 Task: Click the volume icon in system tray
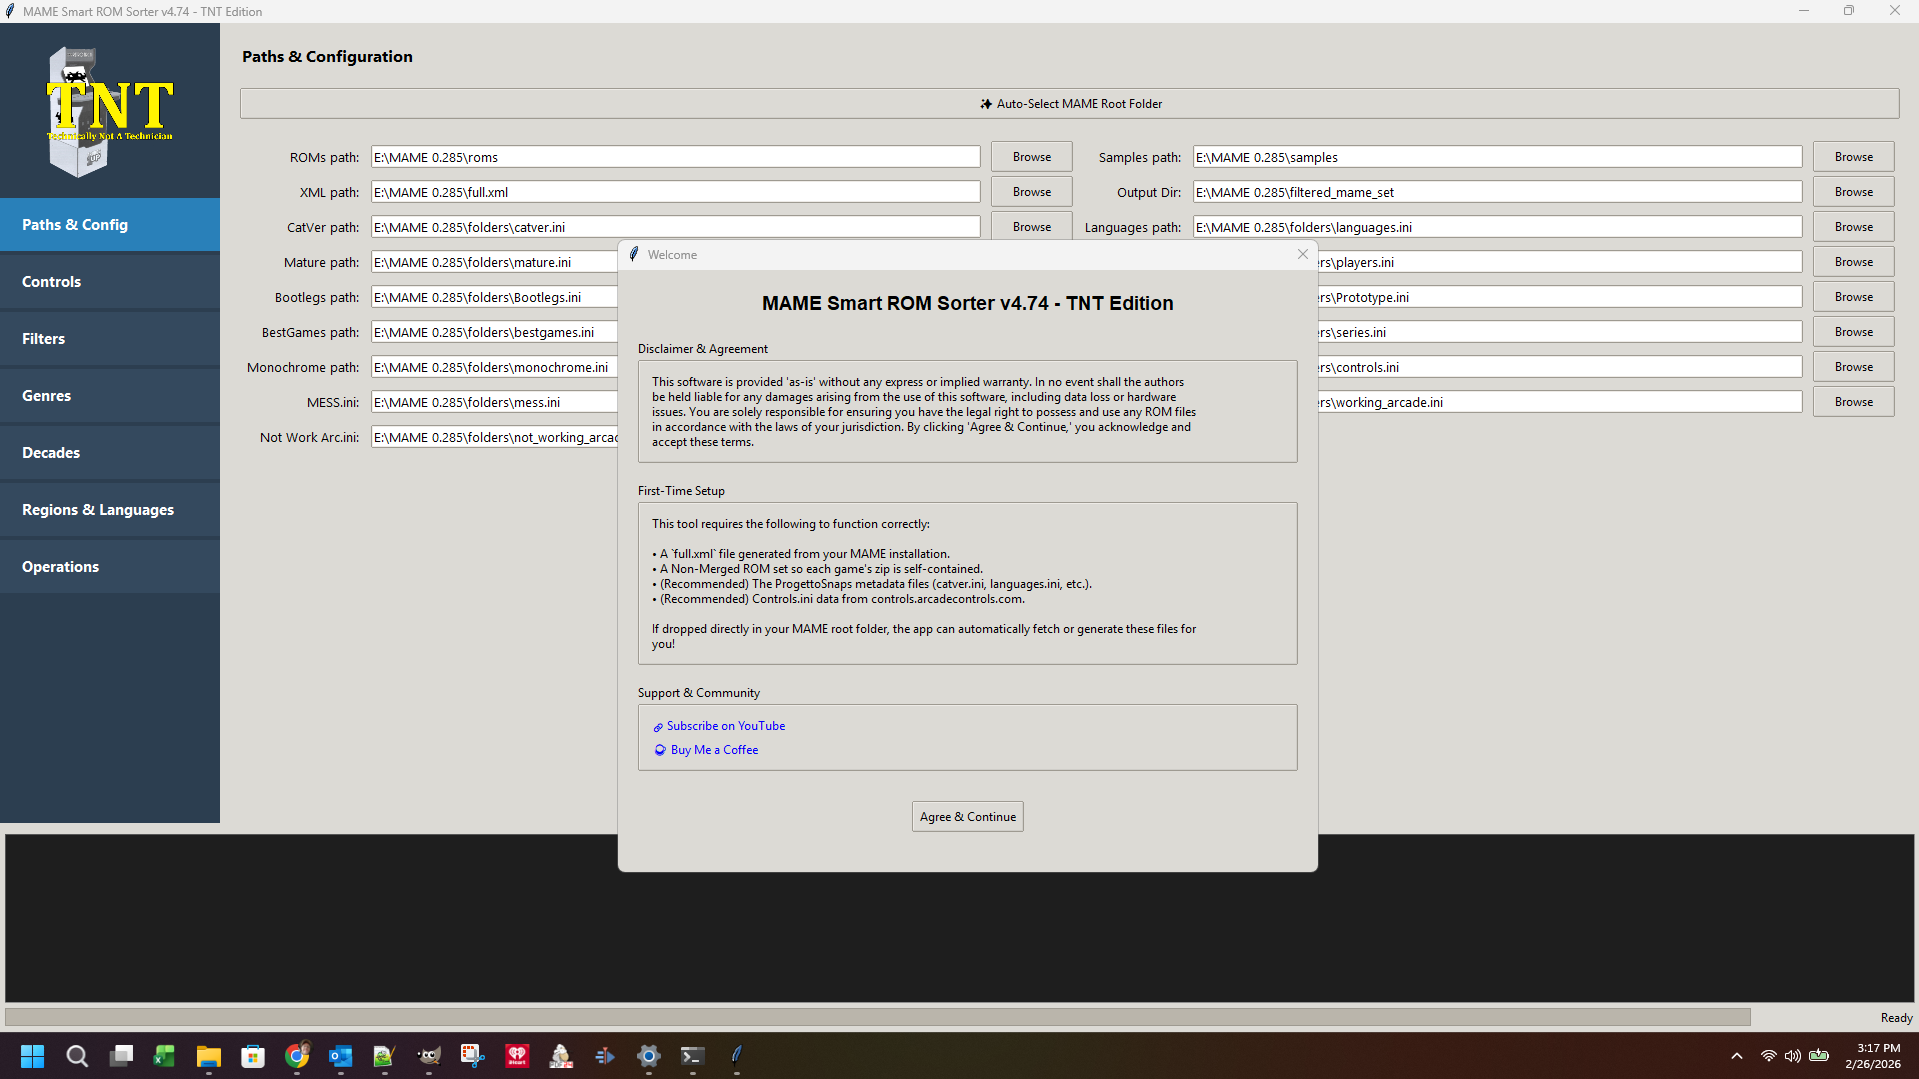point(1792,1056)
